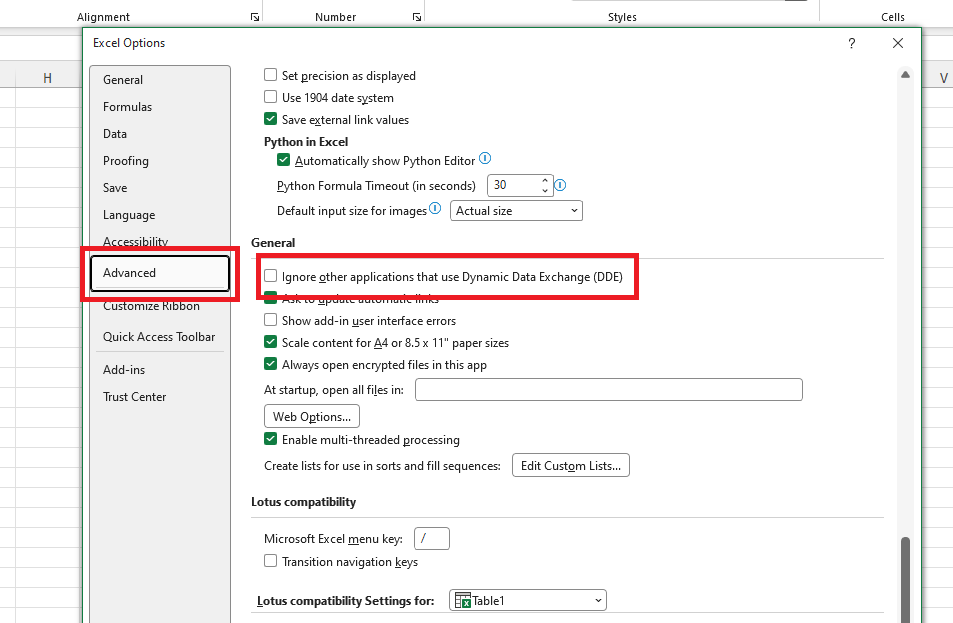
Task: Click the Excel Options vertical scrollbar thumb
Action: 905,579
